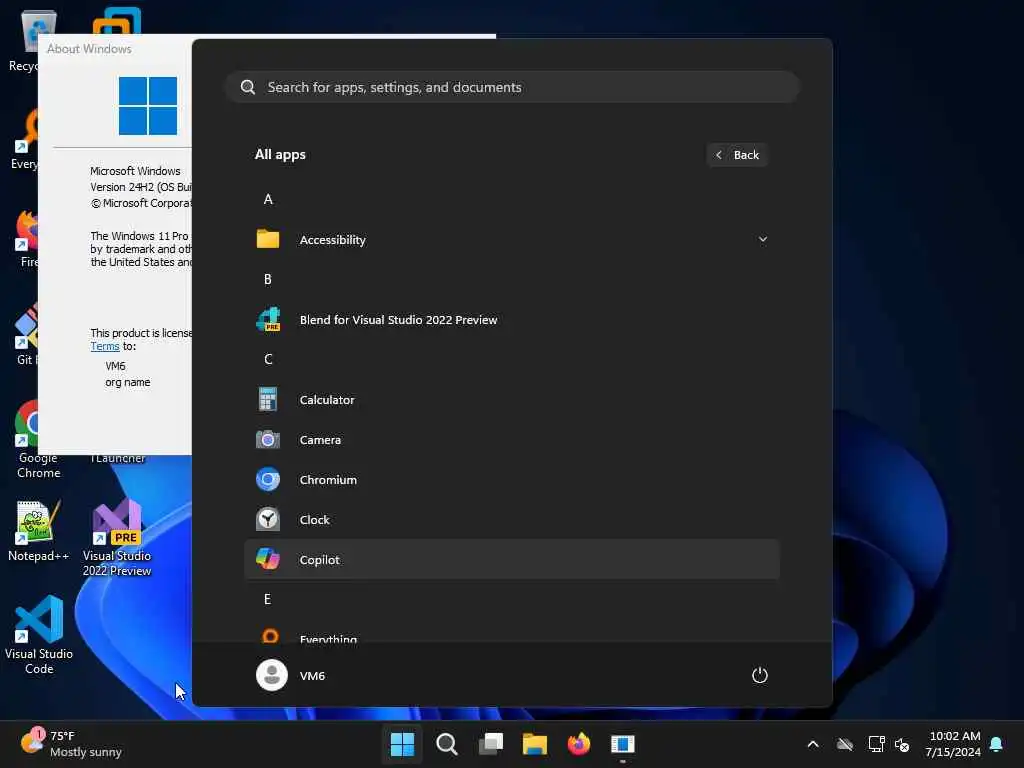Screen dimensions: 1024x768
Task: Open Everything from the app list
Action: 511,637
